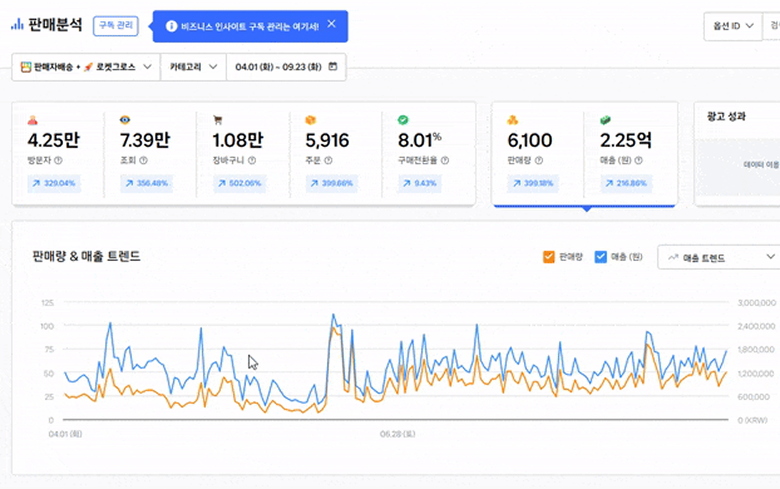Screen dimensions: 780x489
Task: Click the 주문 order box icon
Action: [x=311, y=119]
